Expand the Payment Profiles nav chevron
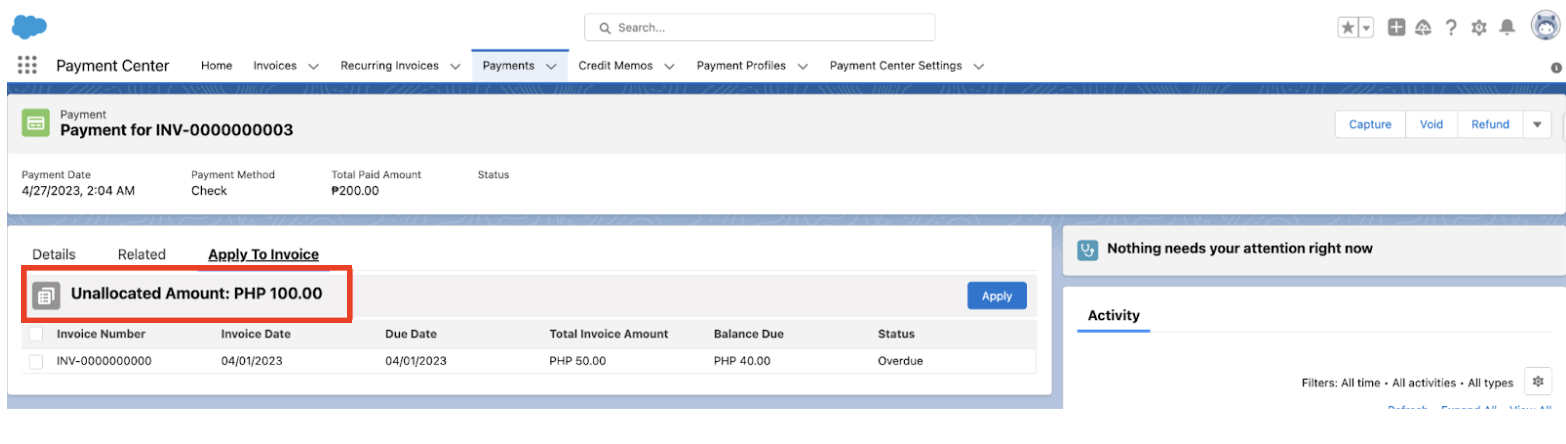Viewport: 1566px width, 444px height. [x=802, y=66]
